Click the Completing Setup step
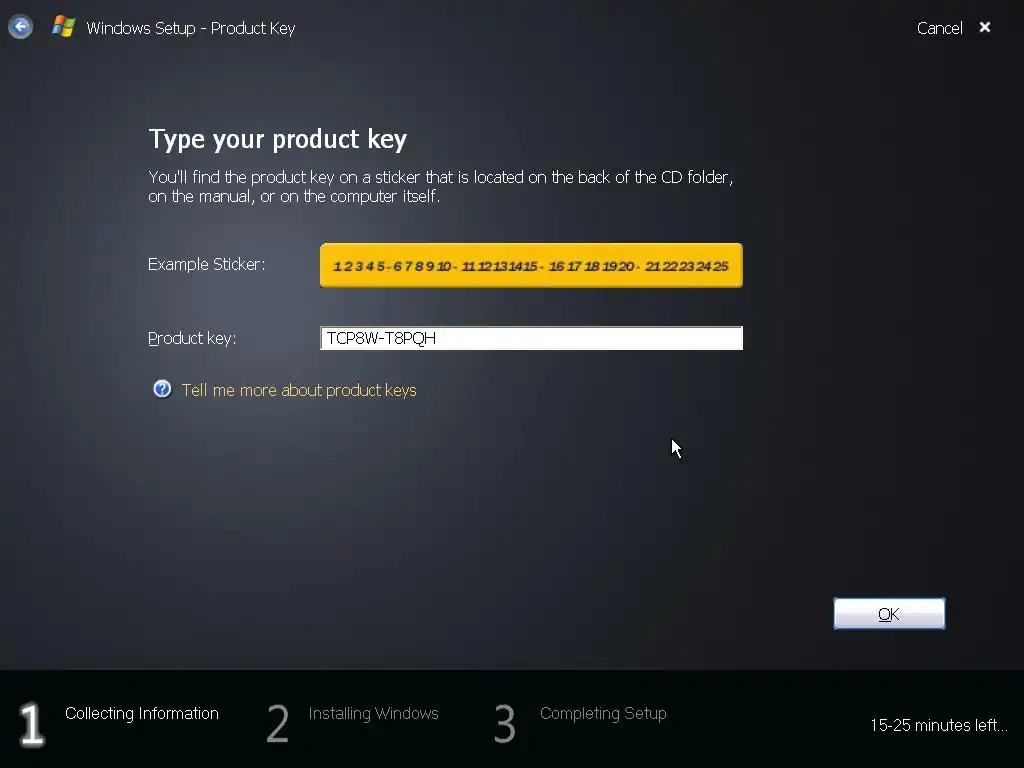This screenshot has height=768, width=1024. tap(603, 713)
